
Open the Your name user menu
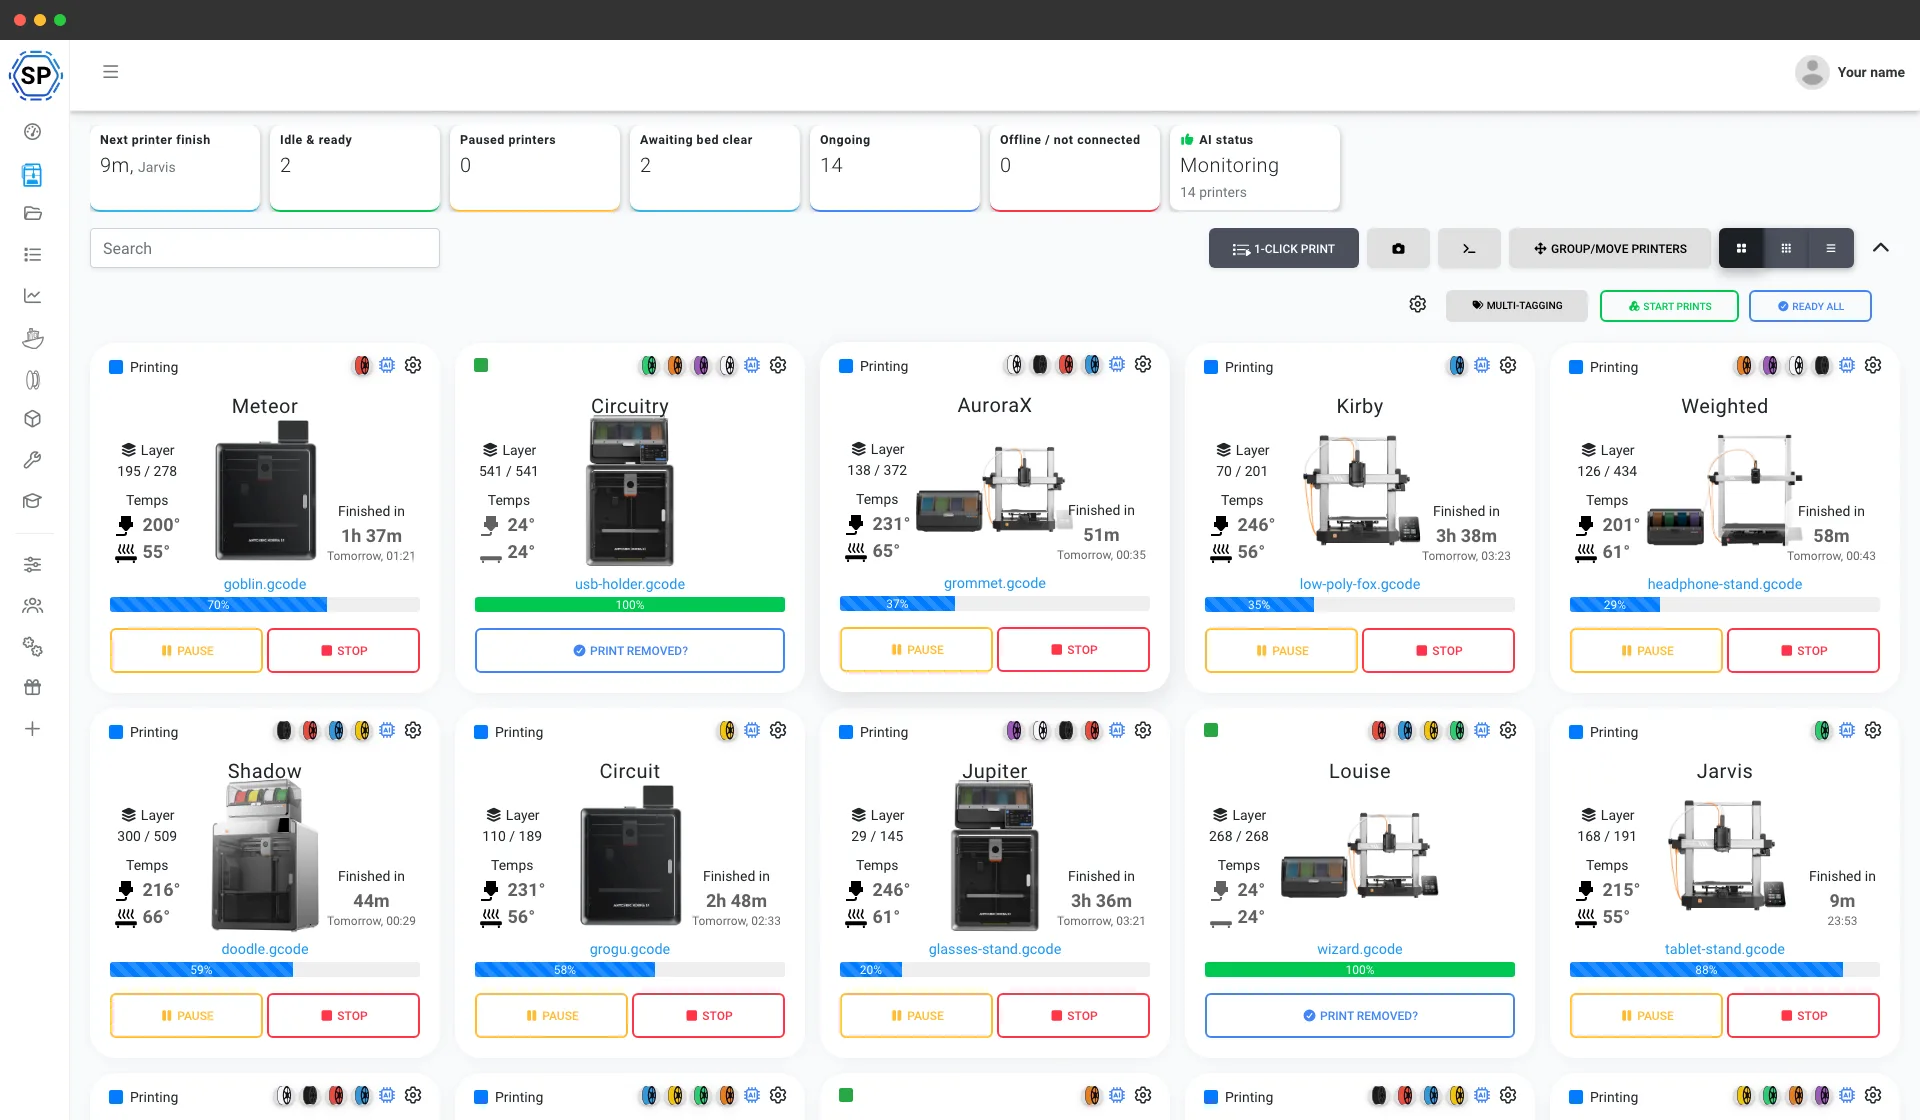[1850, 72]
